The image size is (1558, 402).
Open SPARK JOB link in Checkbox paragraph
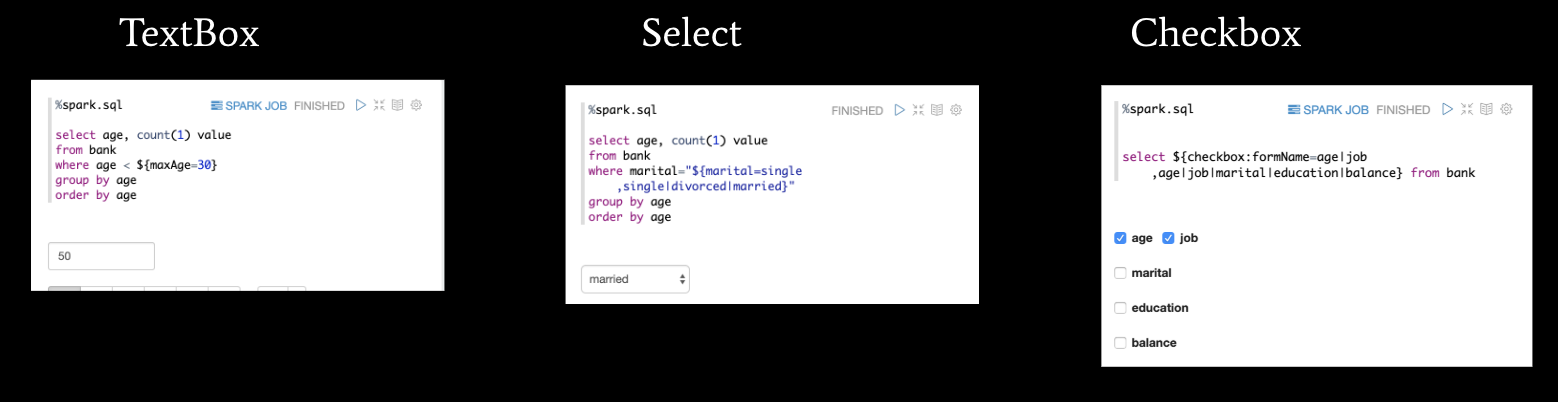[1328, 110]
